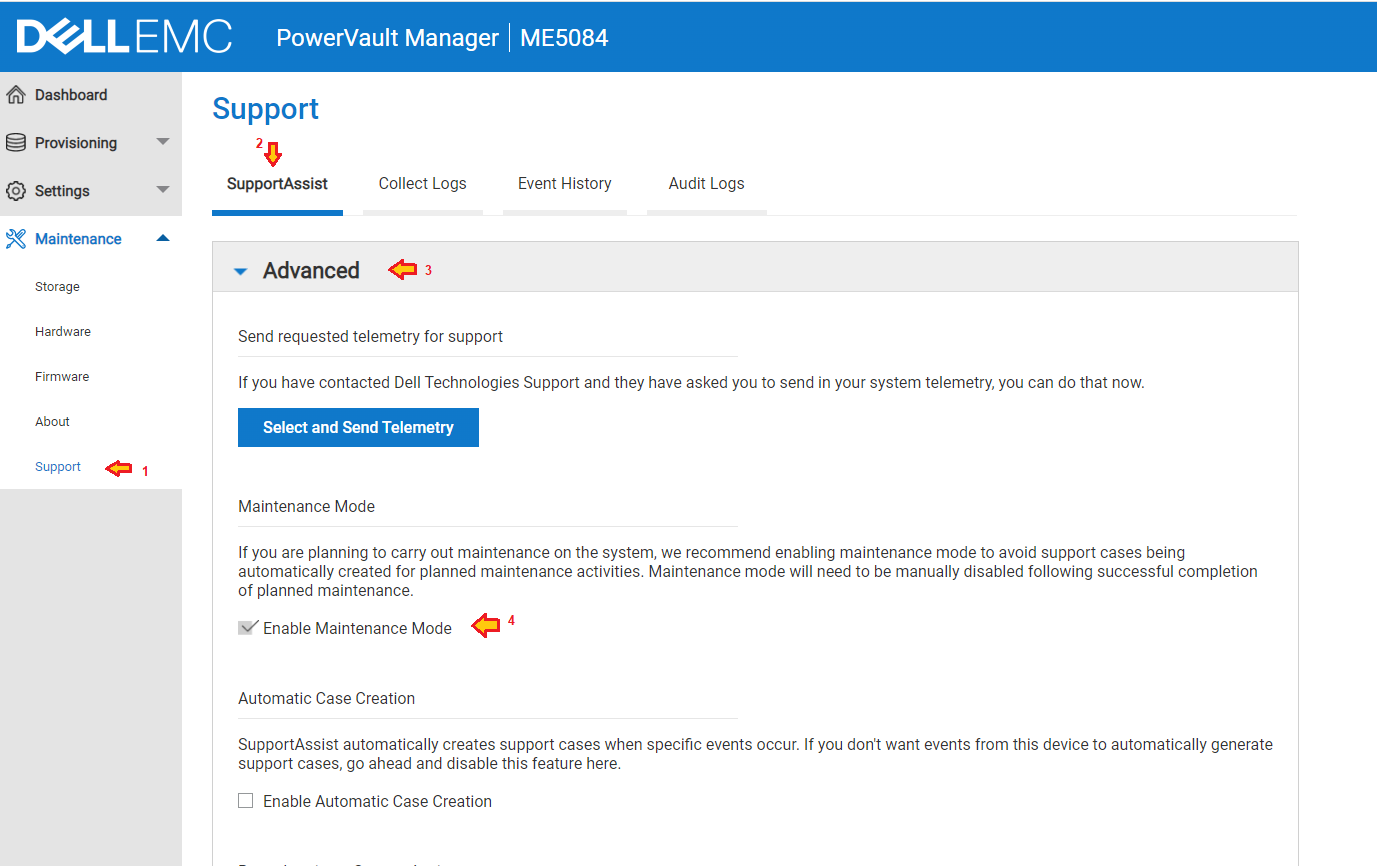Collapse the Maintenance sidebar menu
The height and width of the screenshot is (866, 1377).
point(162,238)
